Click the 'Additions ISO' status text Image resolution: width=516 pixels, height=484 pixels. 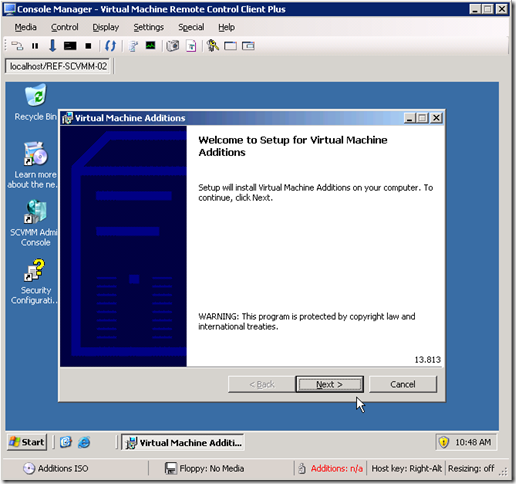(63, 468)
